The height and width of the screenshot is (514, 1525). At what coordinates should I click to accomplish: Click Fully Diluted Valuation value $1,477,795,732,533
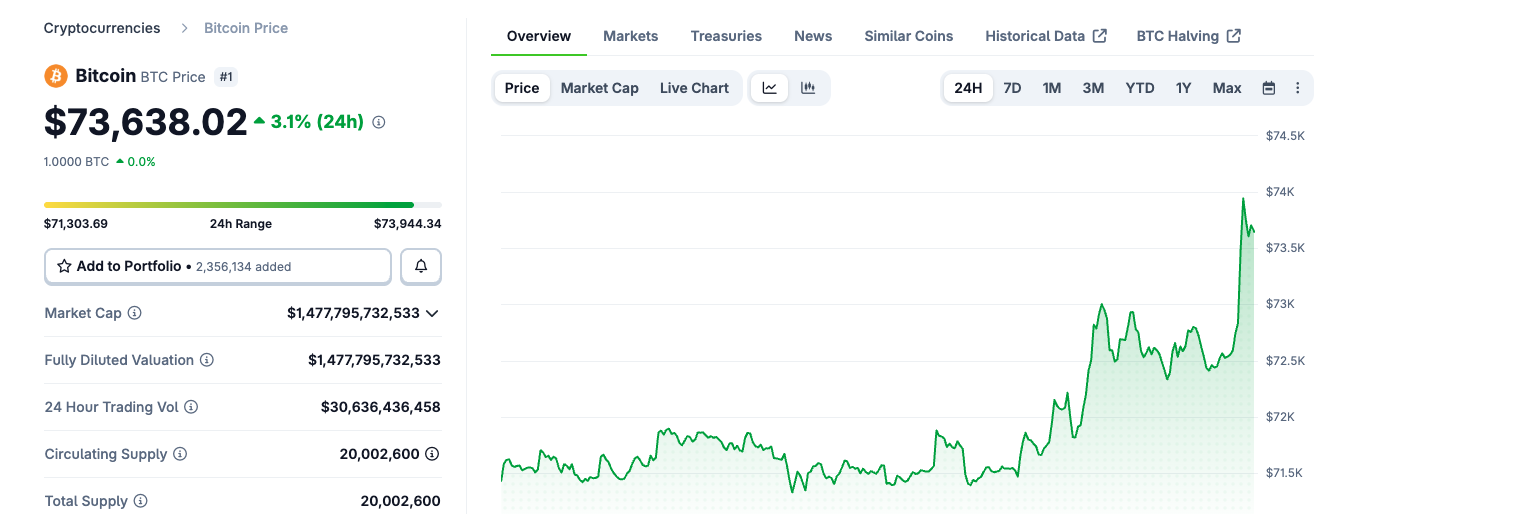click(x=374, y=360)
